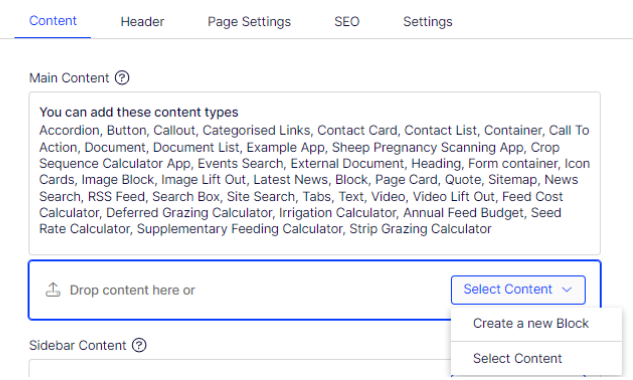
Task: Switch to the Content tab
Action: 53,21
